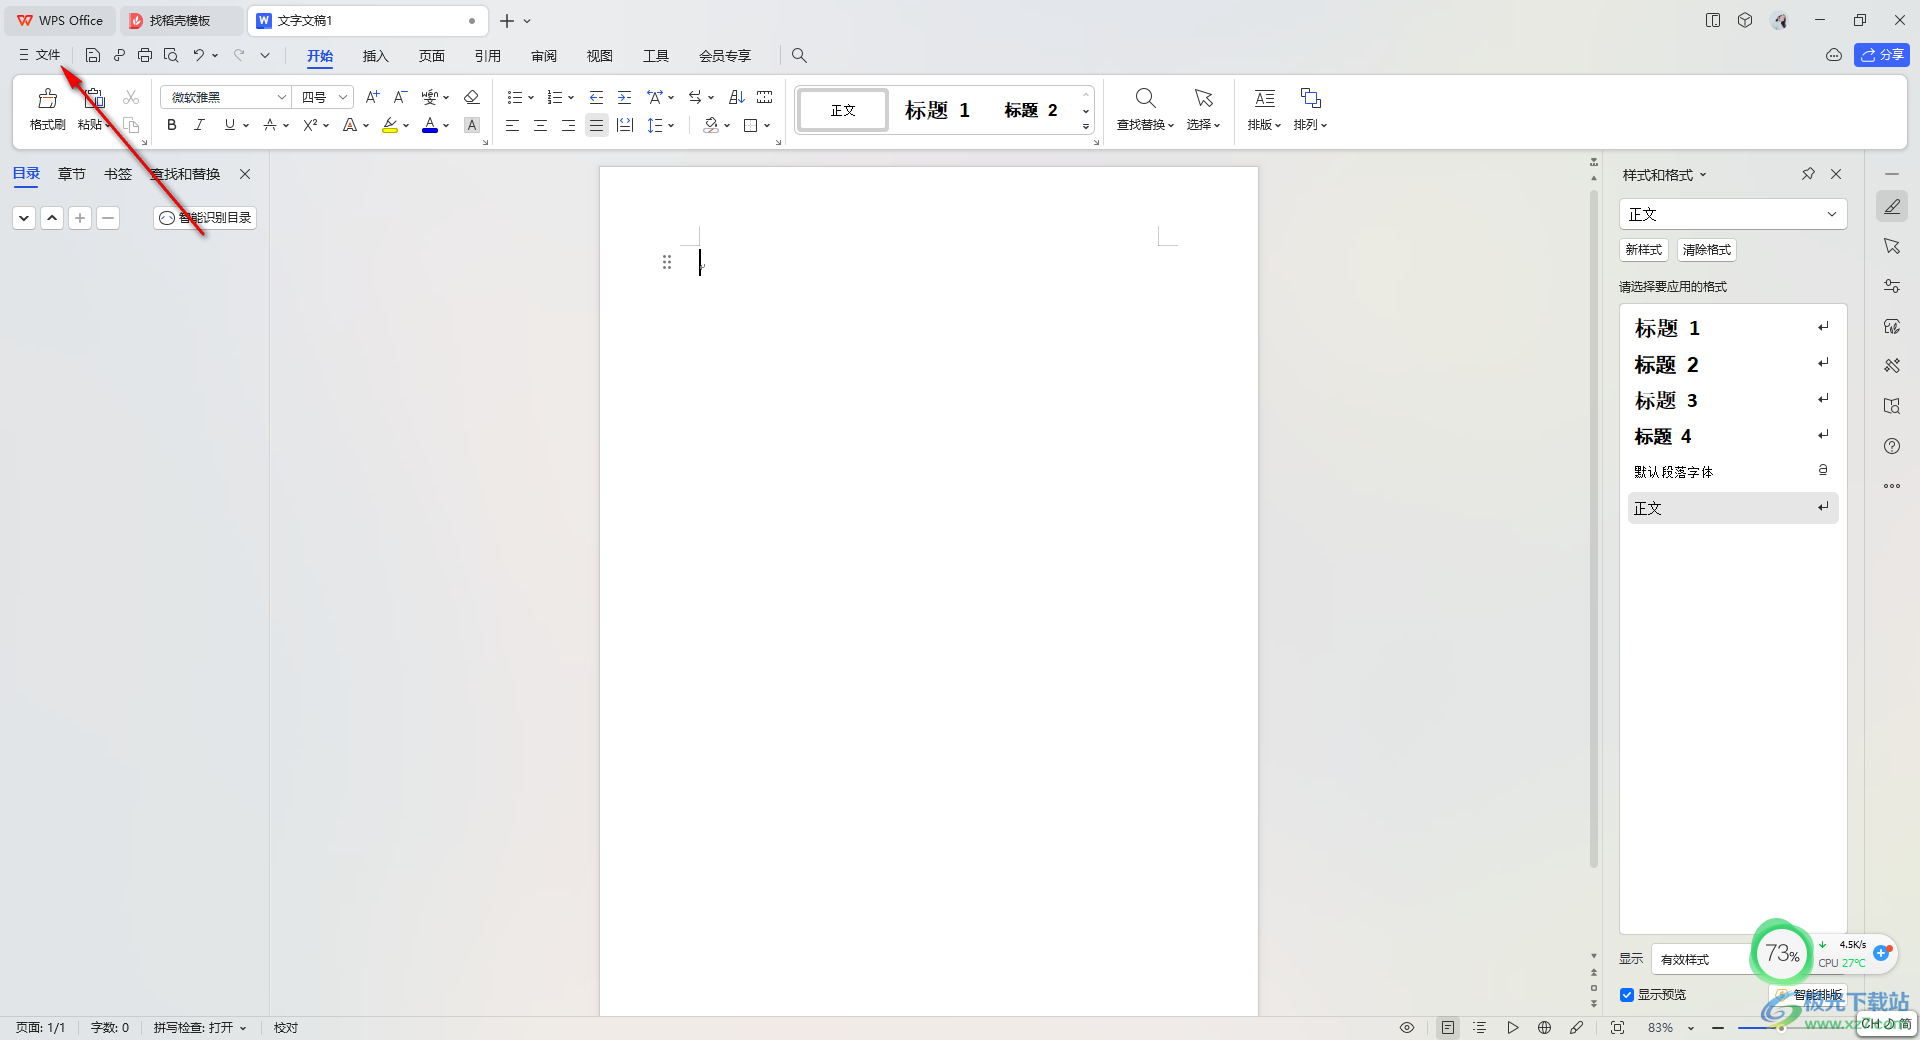
Task: Switch to the 引用 ribbon tab
Action: [487, 56]
